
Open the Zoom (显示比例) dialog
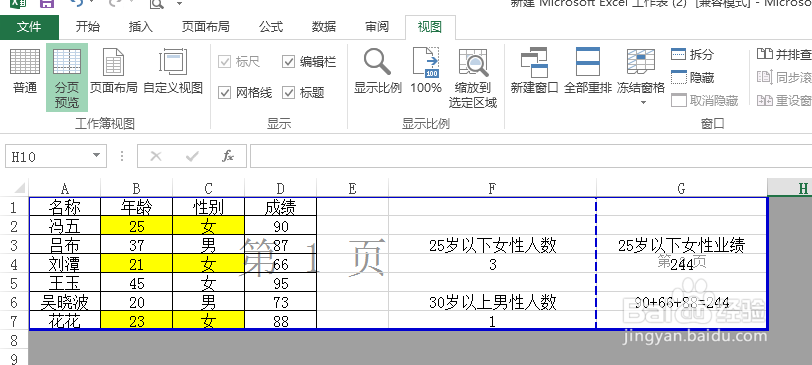(x=378, y=72)
